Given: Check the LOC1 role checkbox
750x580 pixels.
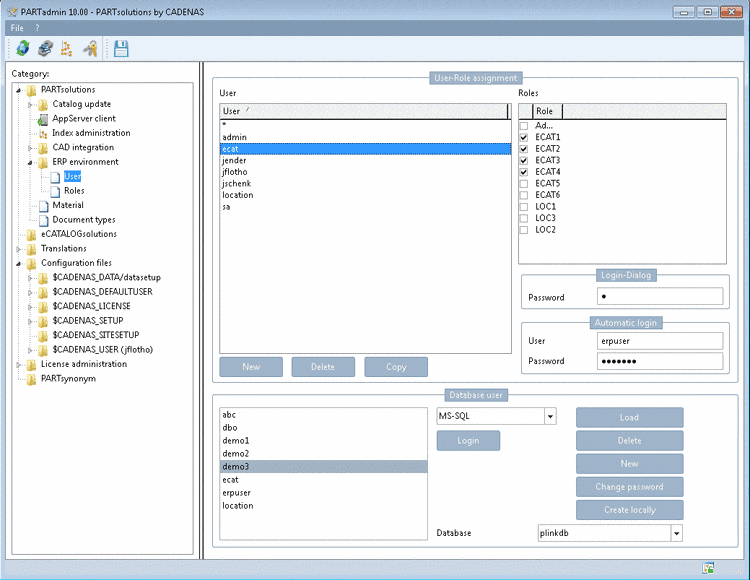Looking at the screenshot, I should (x=524, y=206).
